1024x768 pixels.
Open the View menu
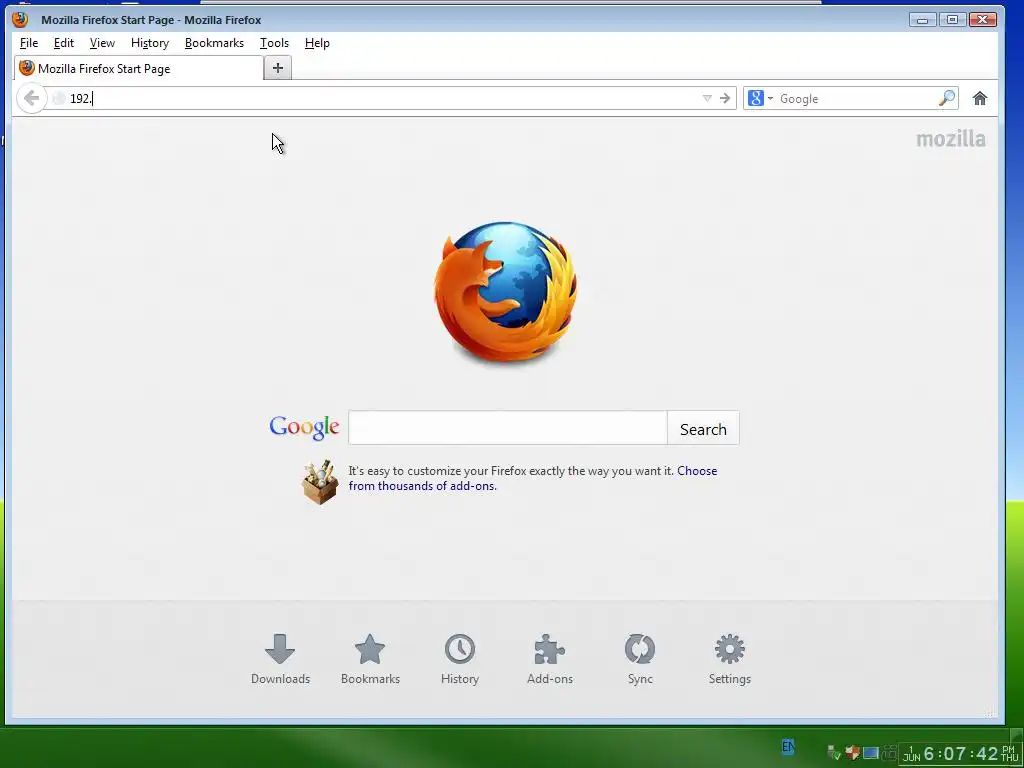[102, 43]
